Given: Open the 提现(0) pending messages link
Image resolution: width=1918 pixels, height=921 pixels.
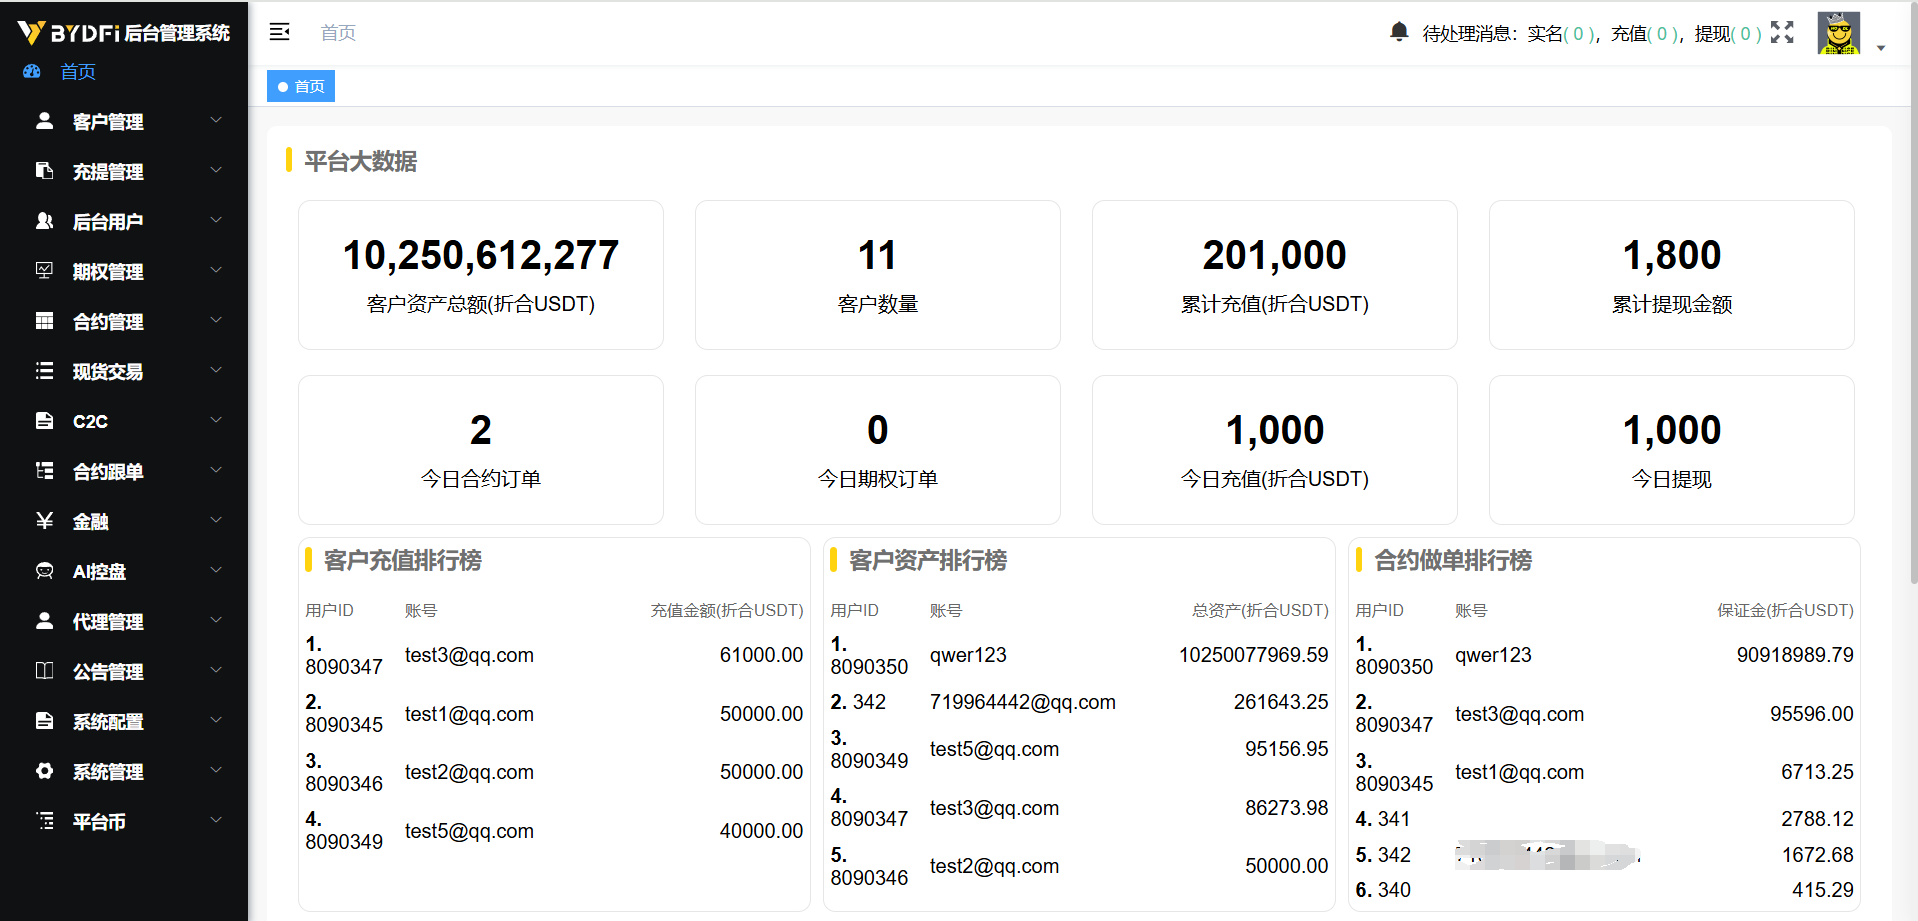Looking at the screenshot, I should pyautogui.click(x=1729, y=32).
